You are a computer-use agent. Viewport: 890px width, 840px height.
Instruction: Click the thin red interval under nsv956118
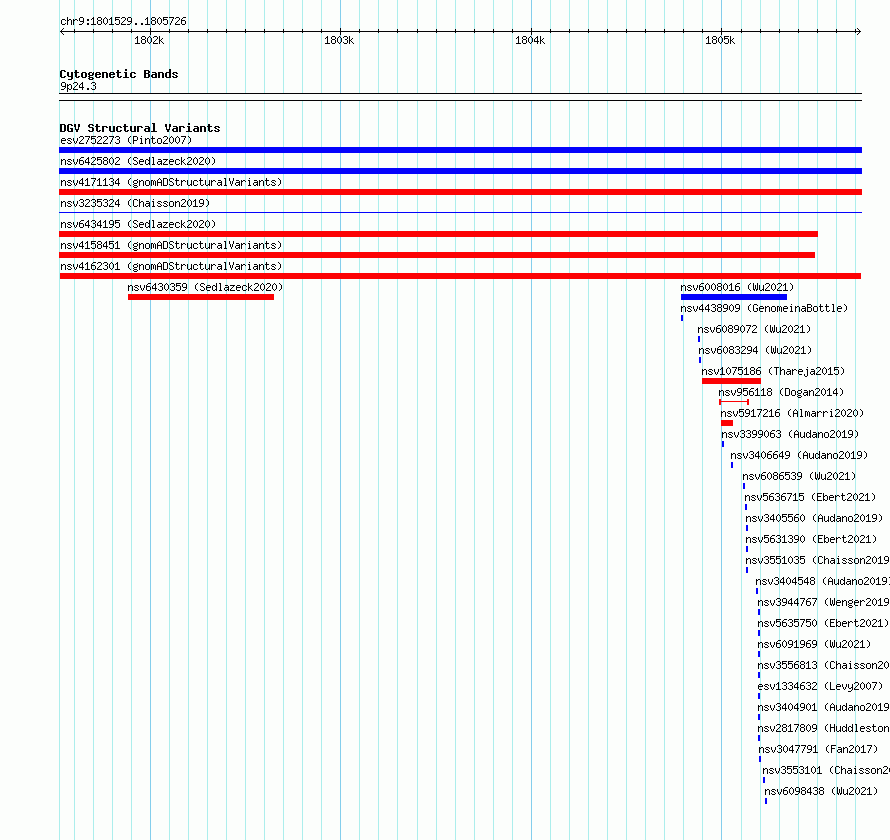tap(734, 402)
